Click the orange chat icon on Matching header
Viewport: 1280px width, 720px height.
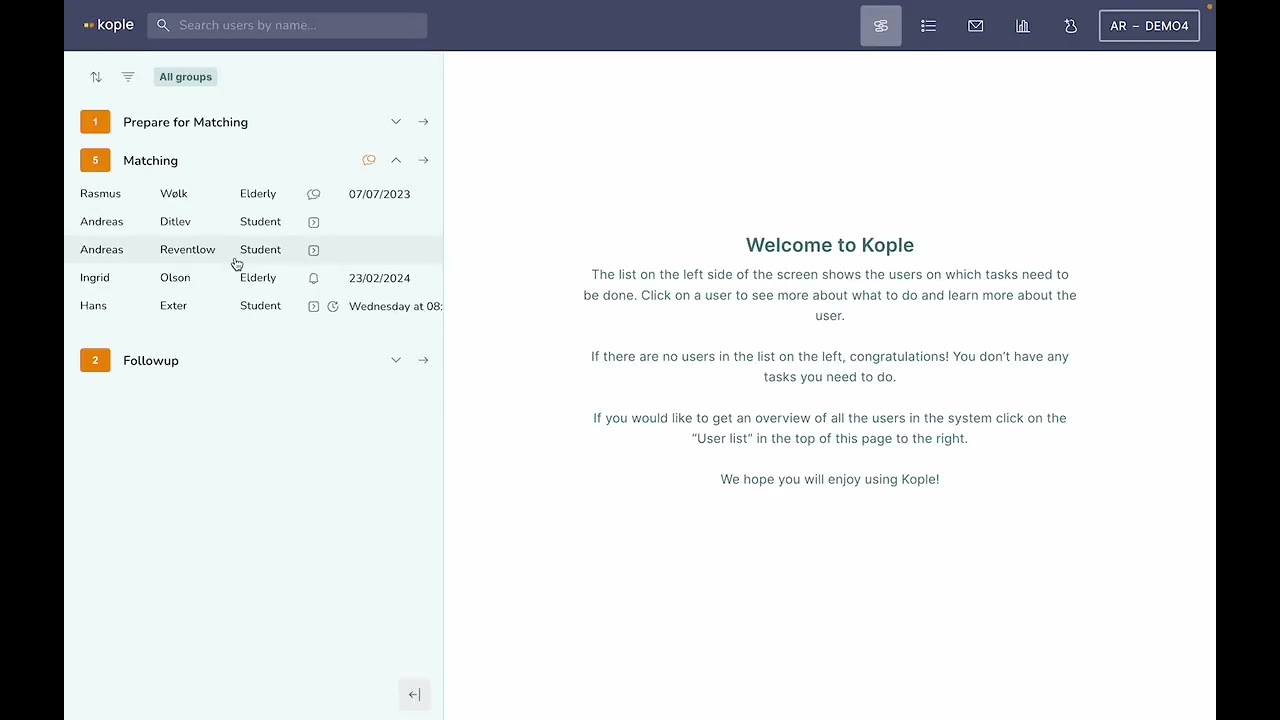click(x=369, y=160)
